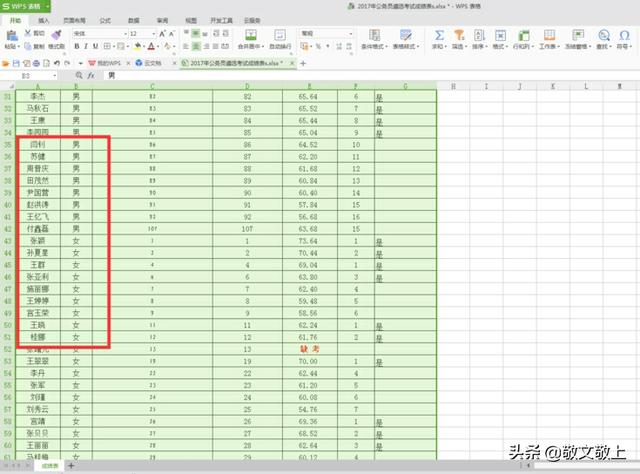Screen dimensions: 640x474
Task: Switch to the Page Layout (页面布局) tab
Action: tap(74, 20)
